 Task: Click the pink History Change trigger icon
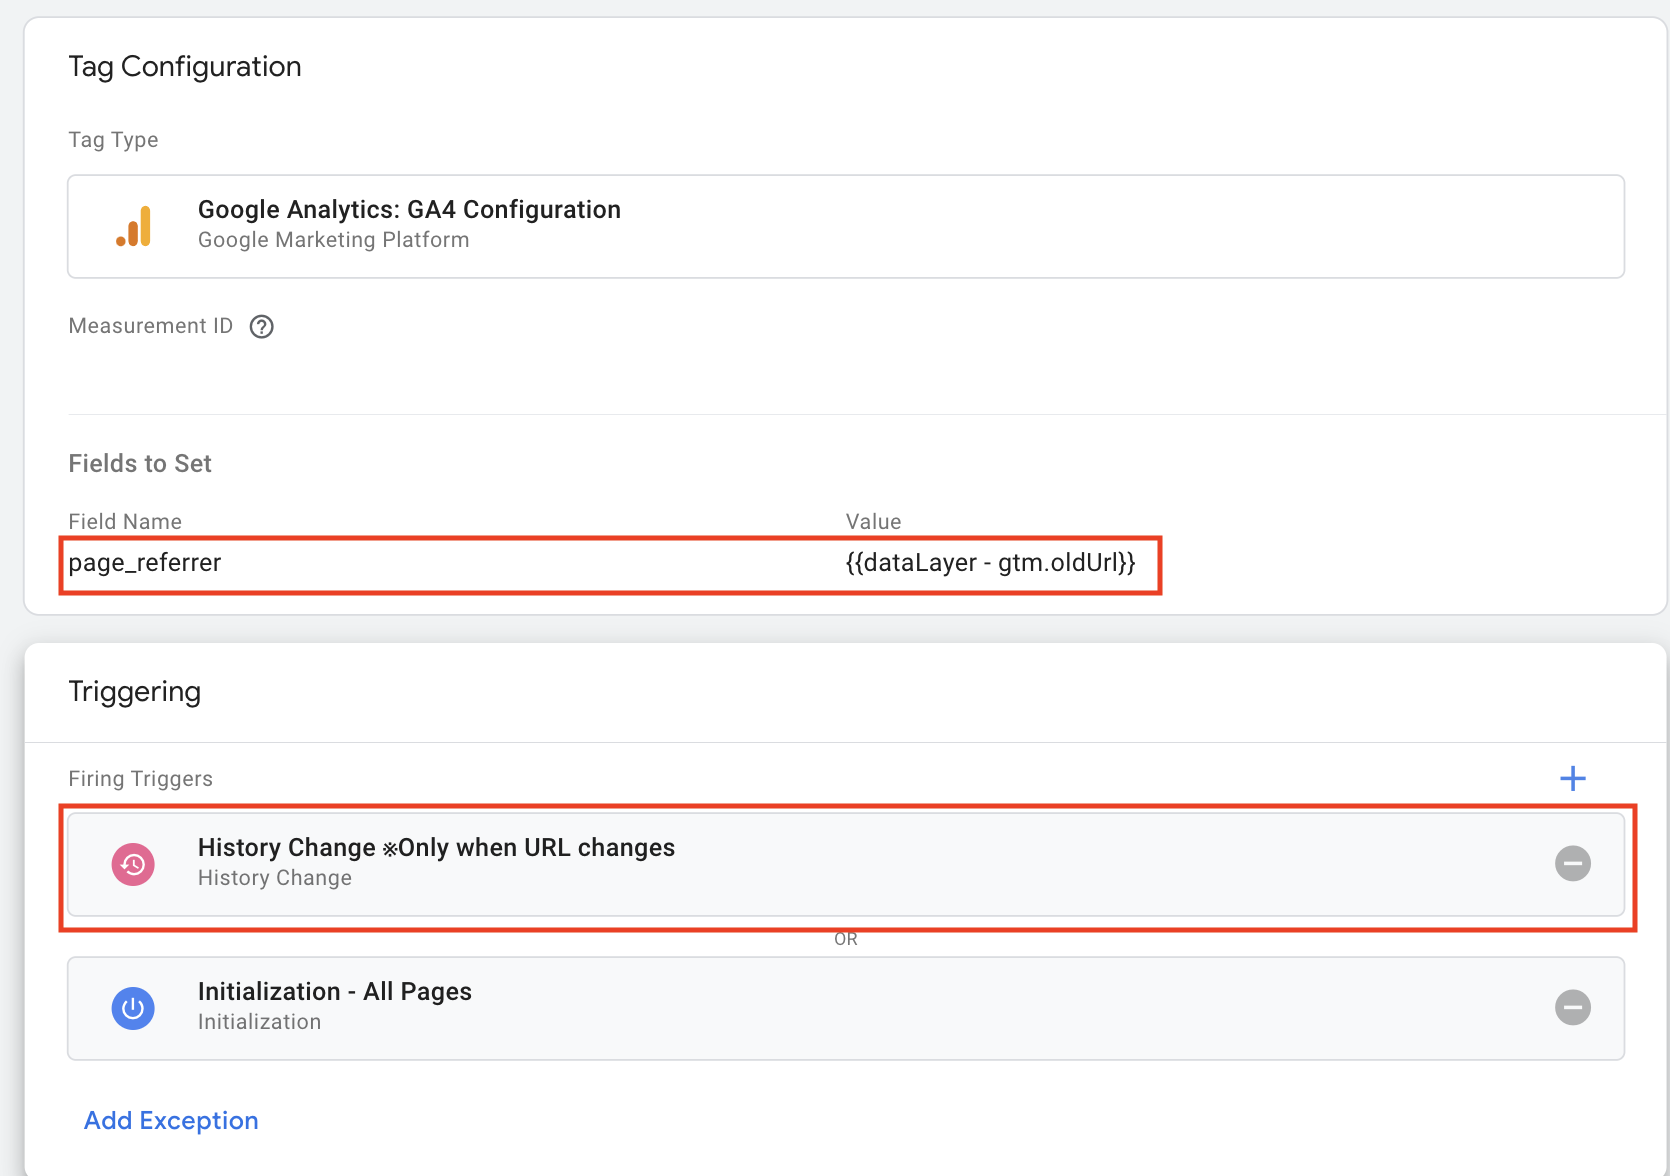pos(133,864)
